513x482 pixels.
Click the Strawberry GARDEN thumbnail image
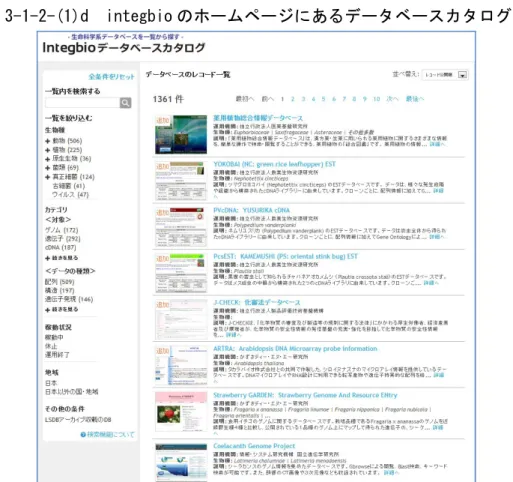[x=181, y=412]
